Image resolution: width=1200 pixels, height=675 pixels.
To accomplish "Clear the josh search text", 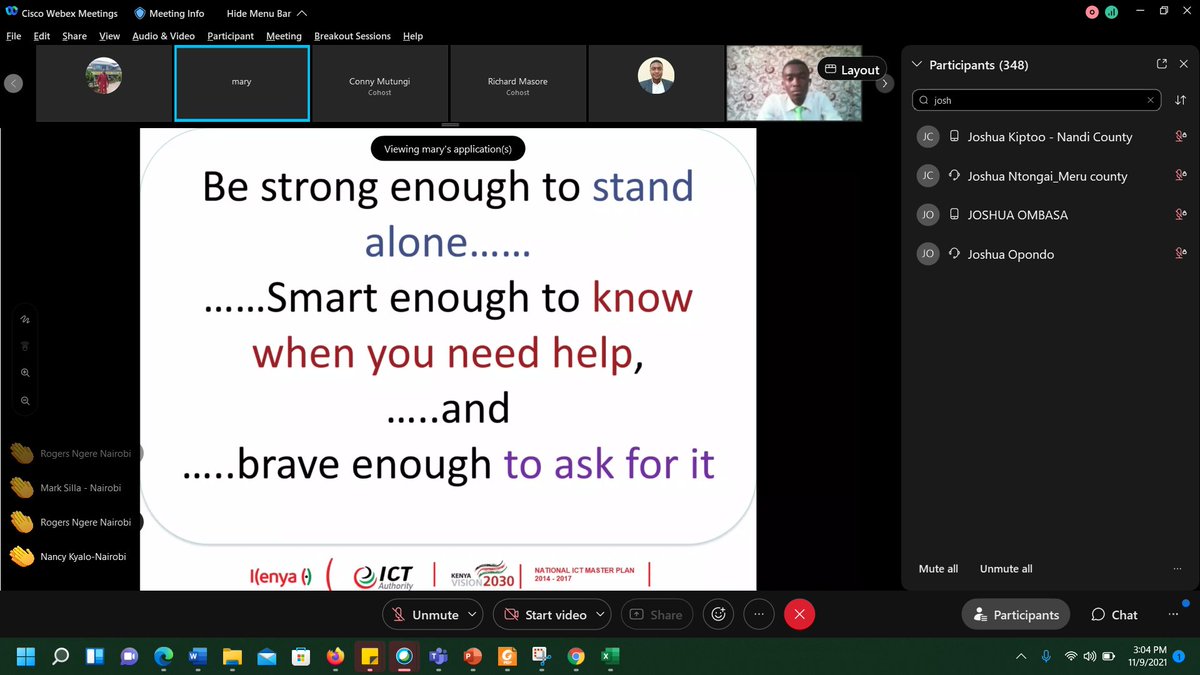I will click(x=1151, y=100).
